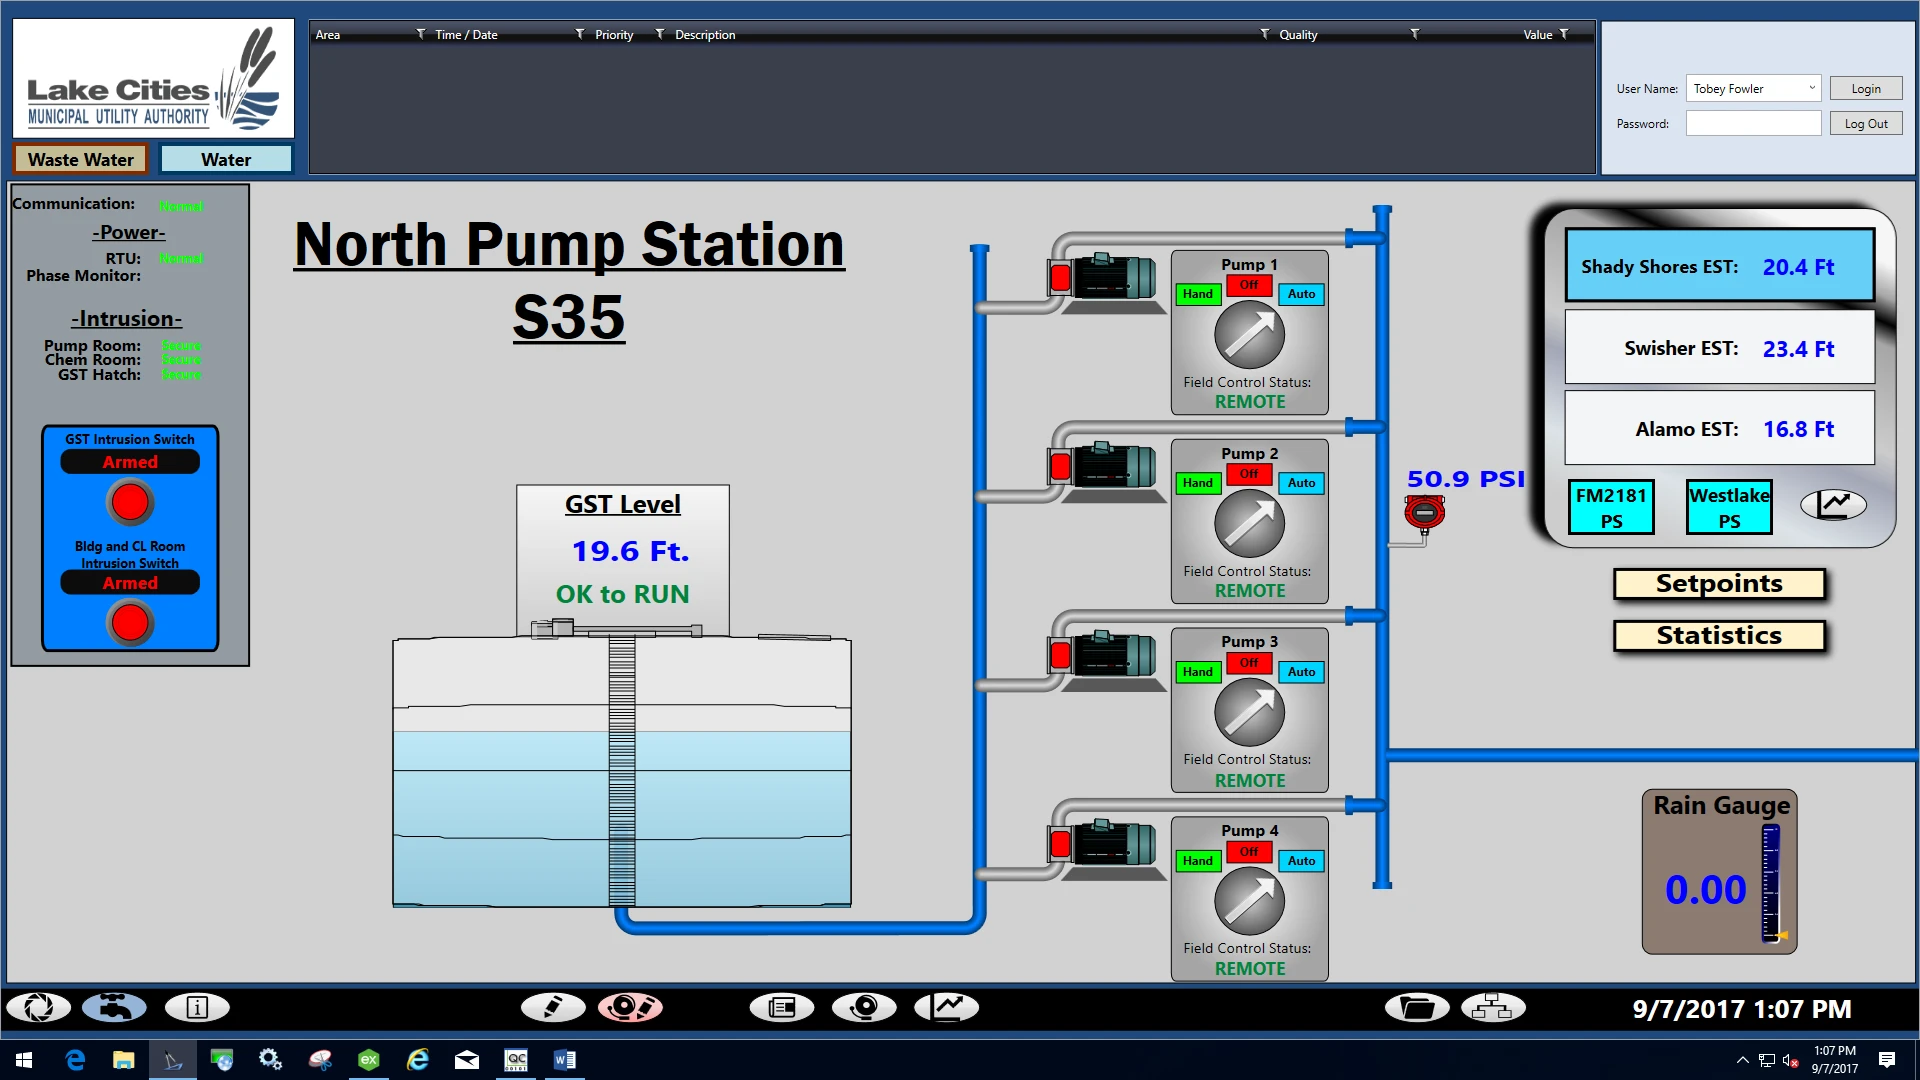
Task: Click the pink alarm silence bell icon
Action: point(630,1008)
